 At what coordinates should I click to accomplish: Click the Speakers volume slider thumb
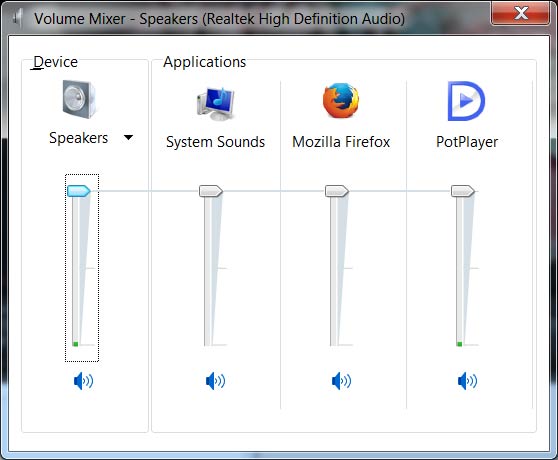click(x=79, y=191)
